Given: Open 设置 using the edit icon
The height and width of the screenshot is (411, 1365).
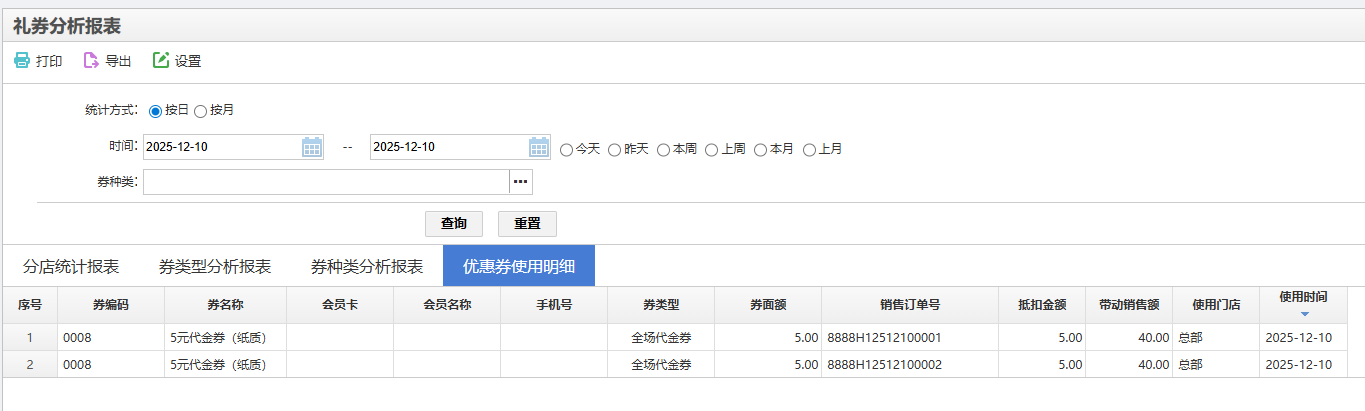Looking at the screenshot, I should (160, 61).
